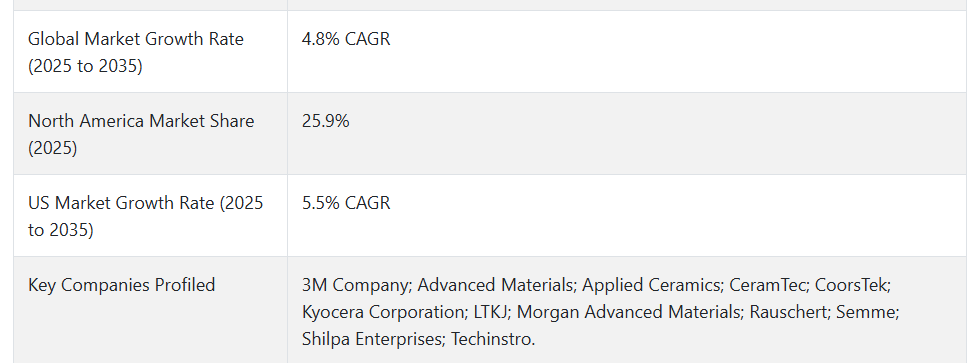The height and width of the screenshot is (363, 972).
Task: Click the Key Companies Profiled label
Action: pos(122,285)
